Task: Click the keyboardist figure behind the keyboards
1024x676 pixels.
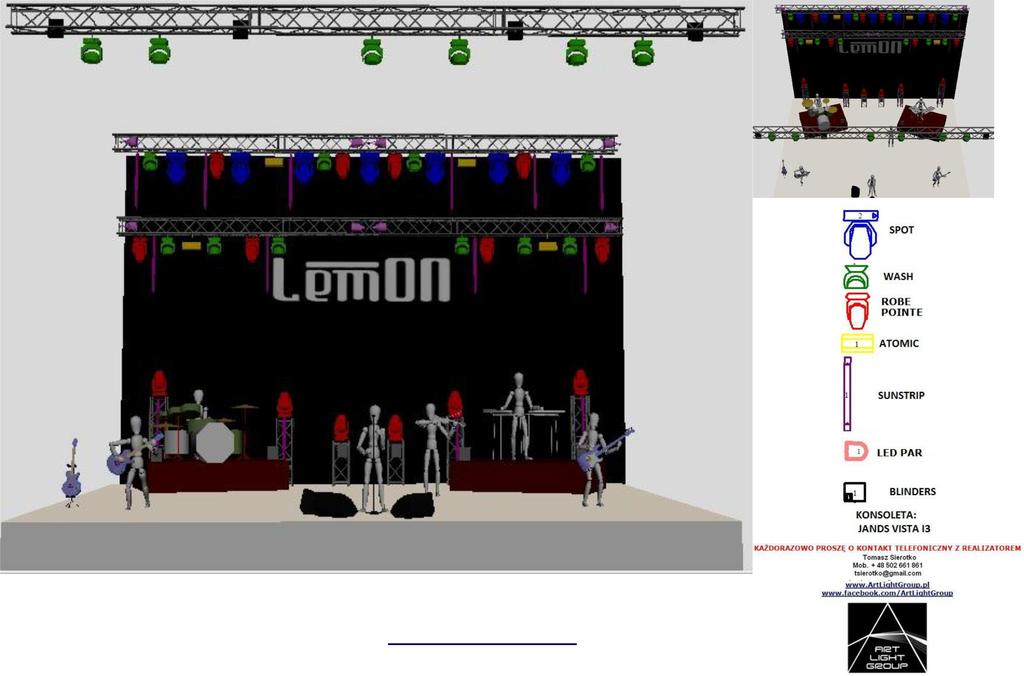Action: (519, 414)
